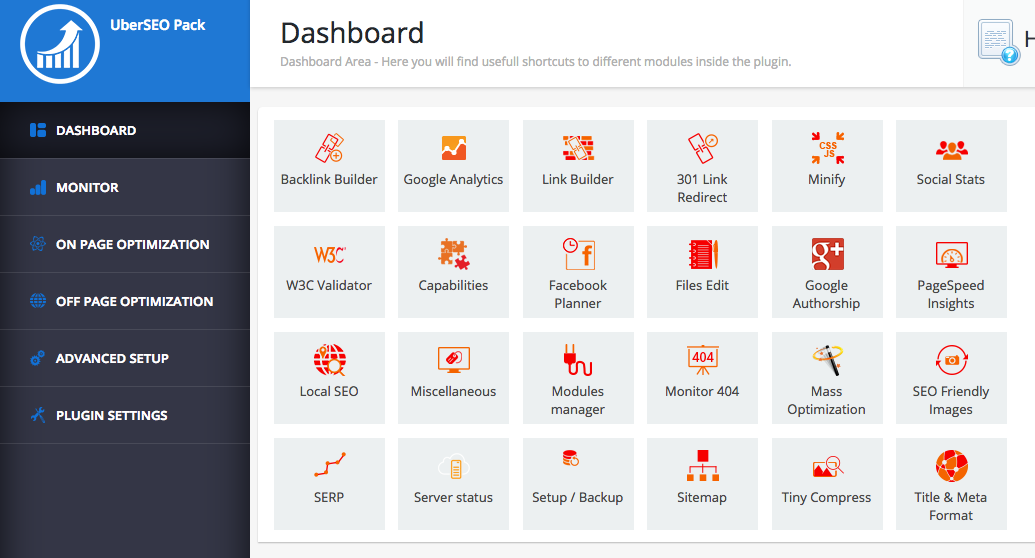Click the Sitemap label text

coord(702,498)
